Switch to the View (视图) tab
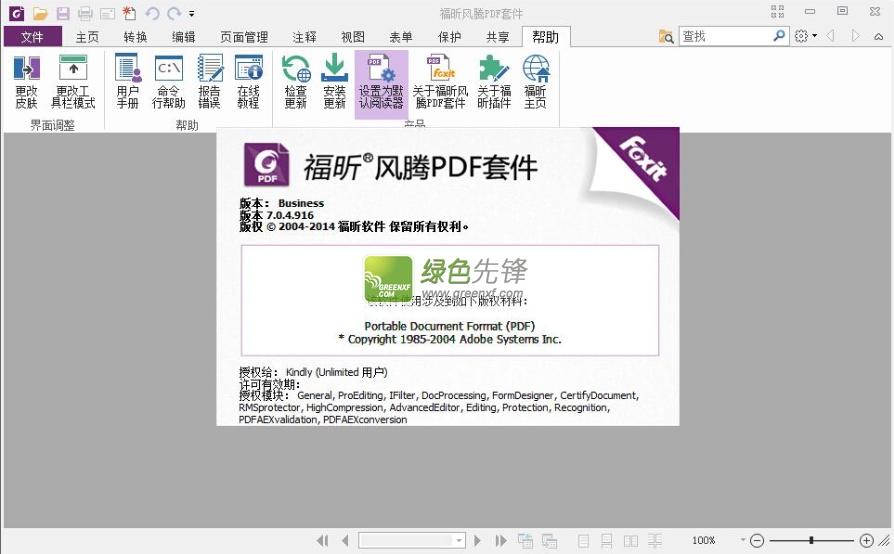 pyautogui.click(x=353, y=37)
